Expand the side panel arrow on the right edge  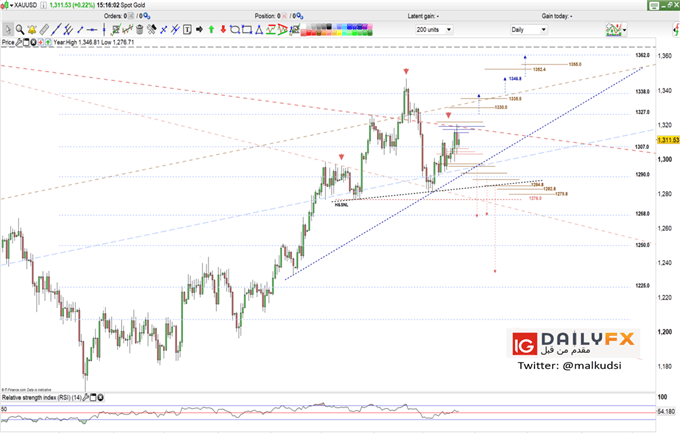click(676, 30)
